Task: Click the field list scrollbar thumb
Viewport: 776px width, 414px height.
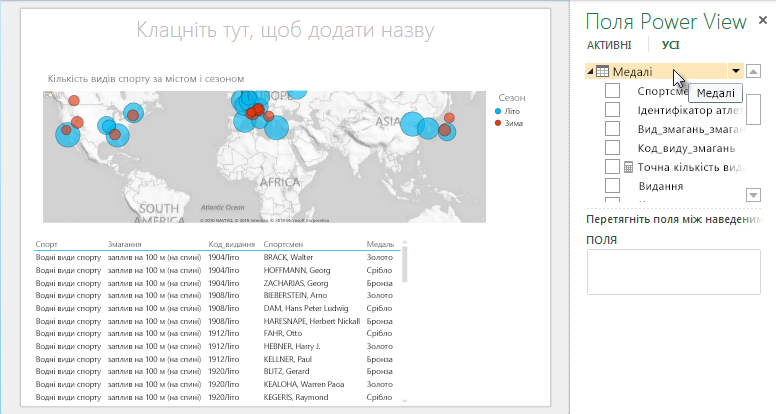Action: pyautogui.click(x=753, y=109)
